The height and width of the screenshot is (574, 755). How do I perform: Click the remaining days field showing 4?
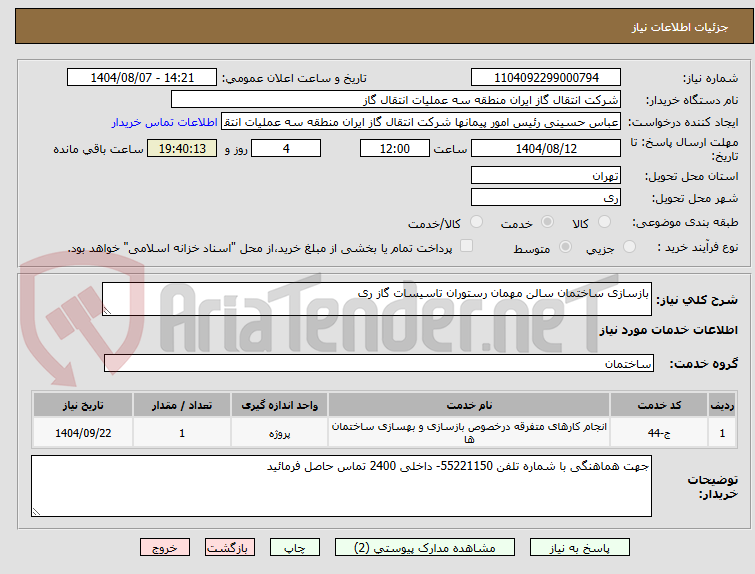[x=286, y=148]
